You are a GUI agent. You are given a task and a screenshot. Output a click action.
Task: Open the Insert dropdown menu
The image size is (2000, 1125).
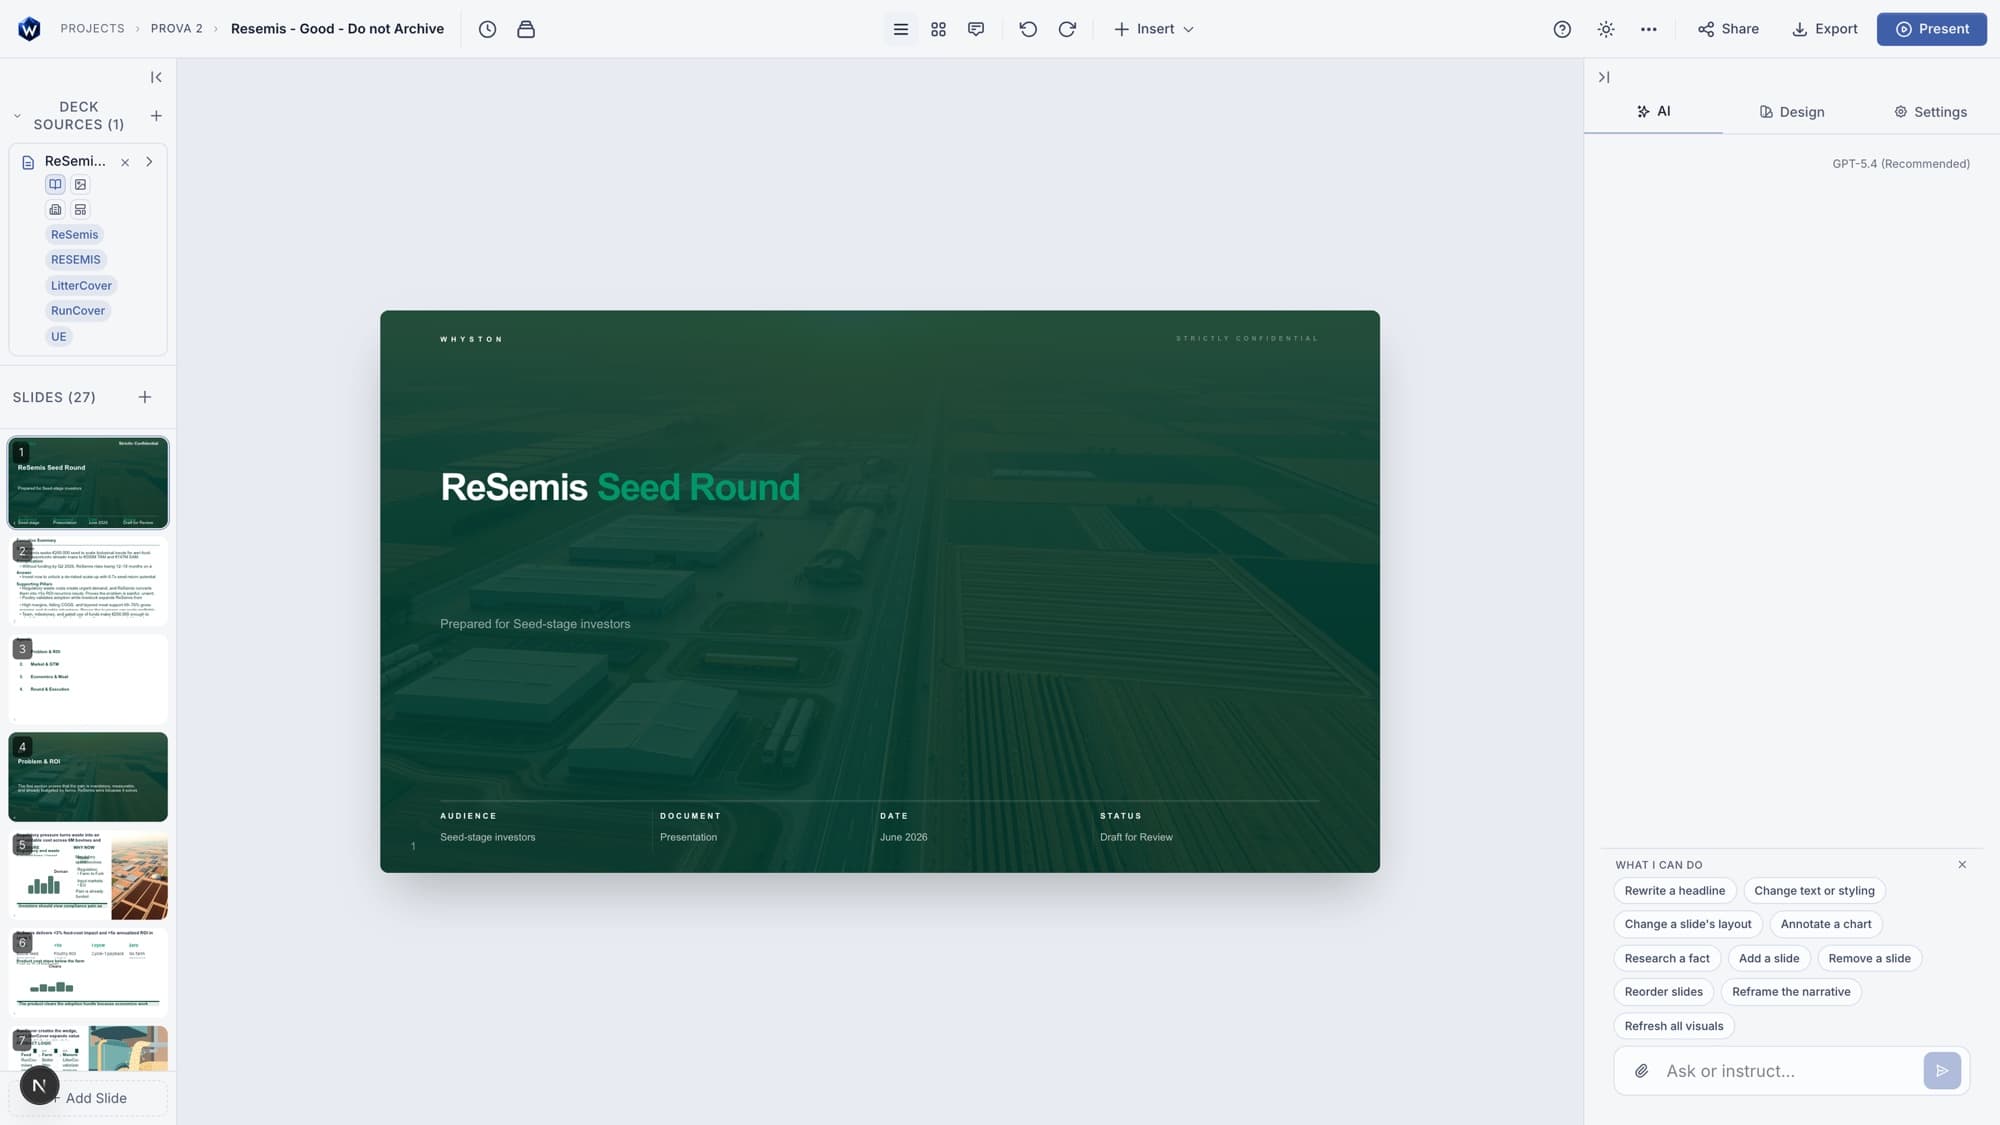[1154, 29]
